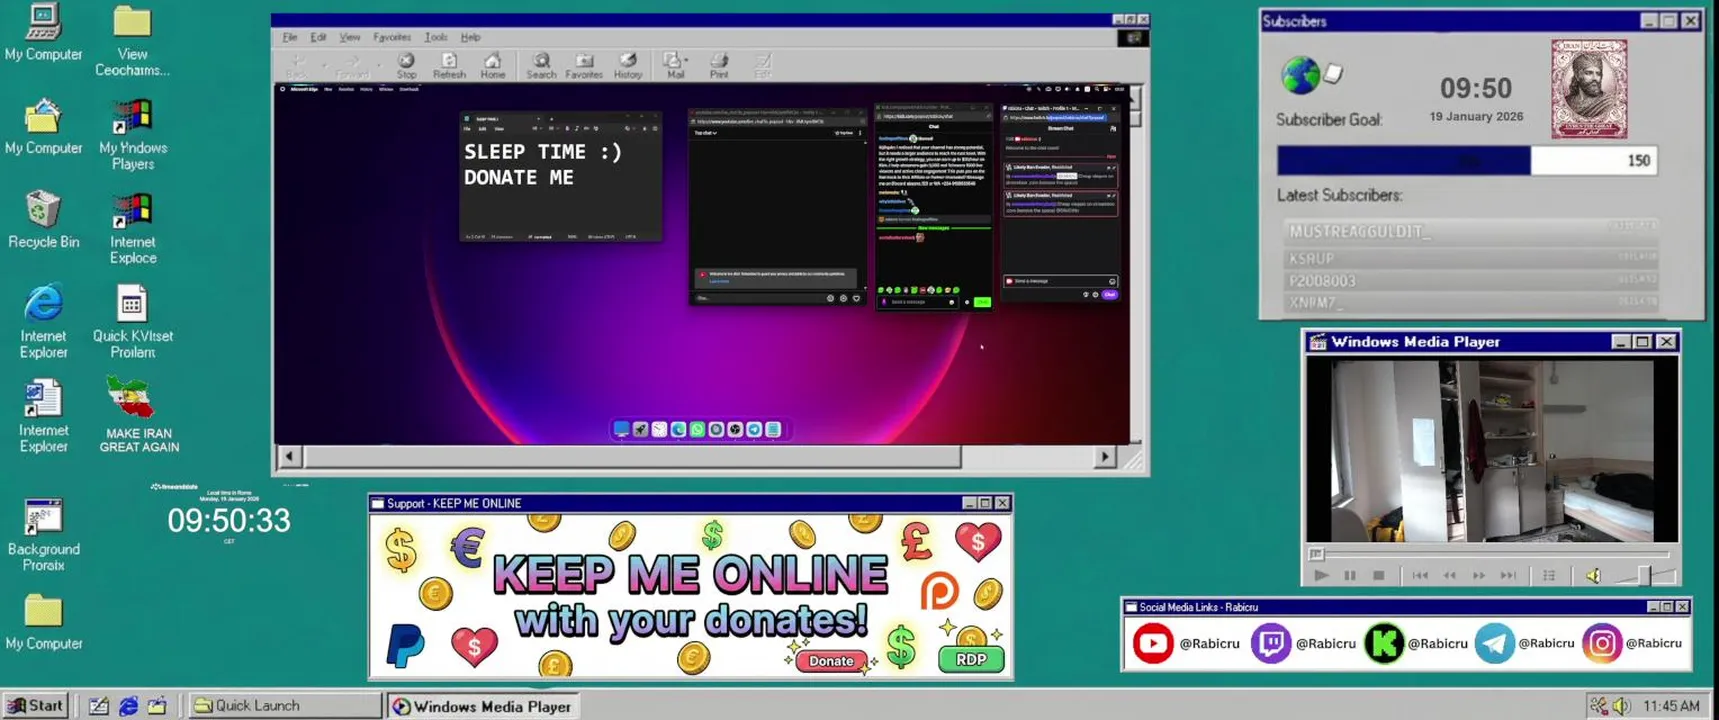Click the folder quick launch taskbar icon
Viewport: 1719px width, 720px height.
point(157,706)
